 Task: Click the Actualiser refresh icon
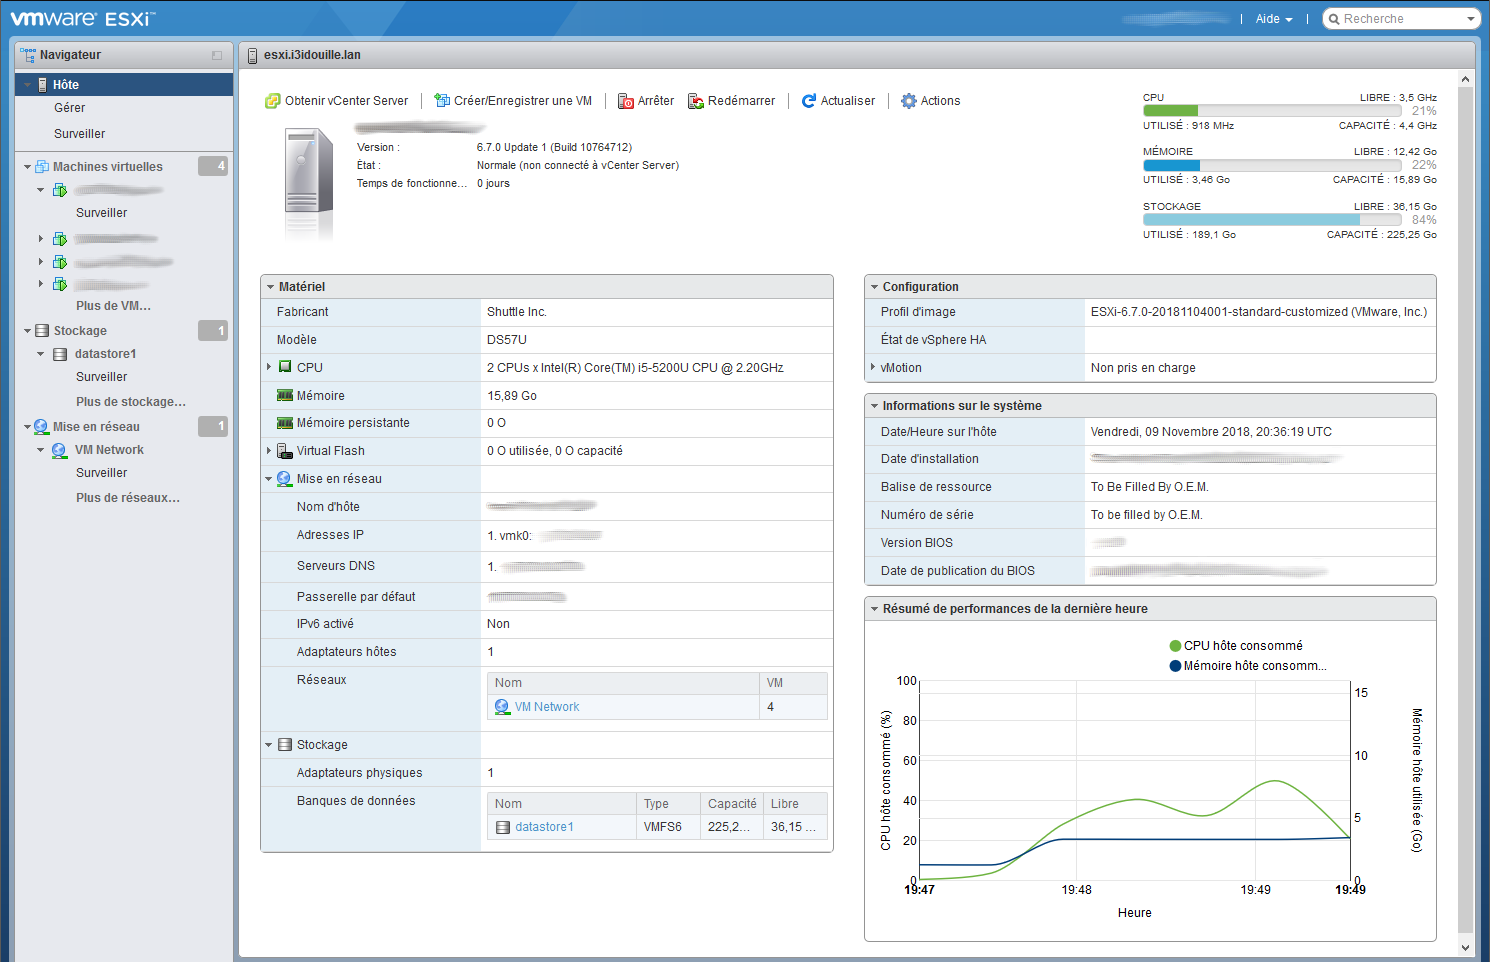click(809, 101)
